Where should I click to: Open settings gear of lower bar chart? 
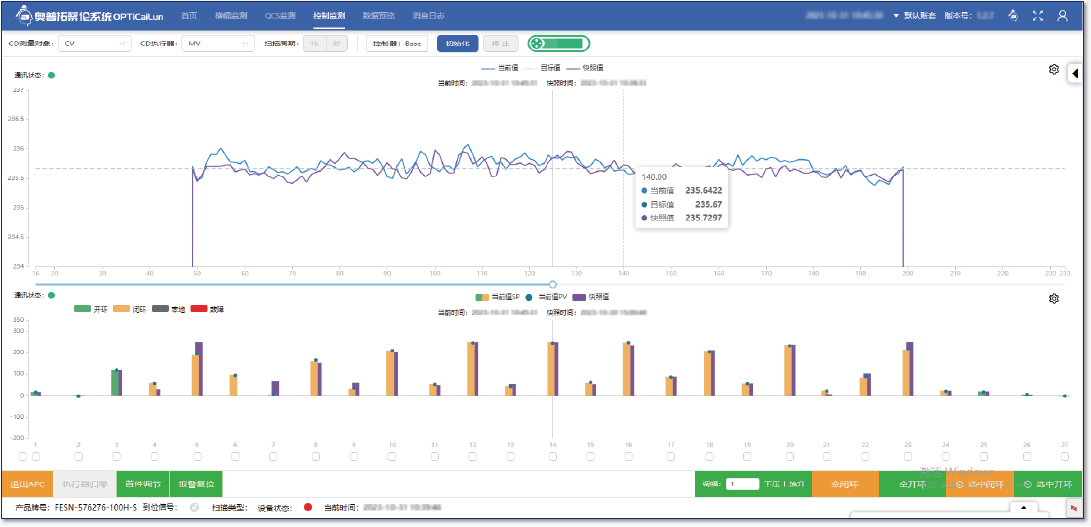[1053, 298]
